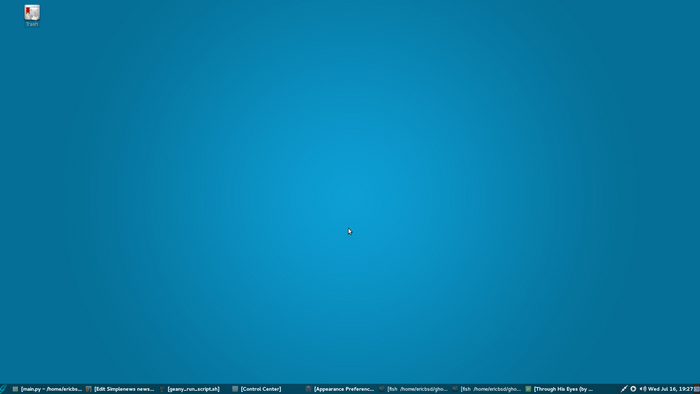The image size is (700, 394).
Task: Click the Through His Eyes entry's green icon
Action: point(528,389)
